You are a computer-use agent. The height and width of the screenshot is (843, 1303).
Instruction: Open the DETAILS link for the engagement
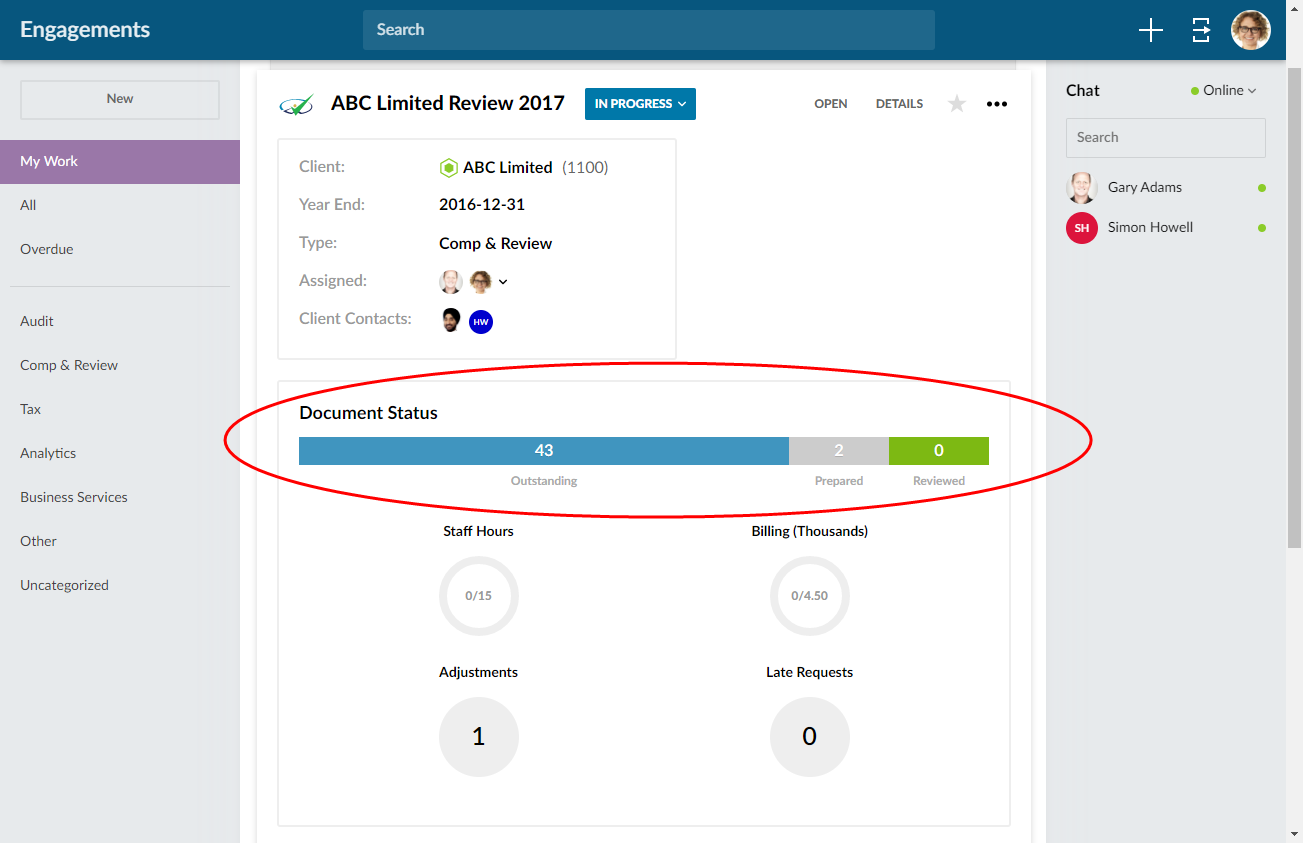[899, 104]
